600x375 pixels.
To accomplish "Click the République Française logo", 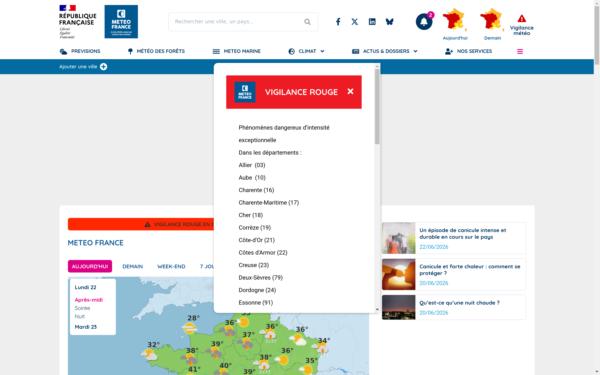I will [x=77, y=22].
